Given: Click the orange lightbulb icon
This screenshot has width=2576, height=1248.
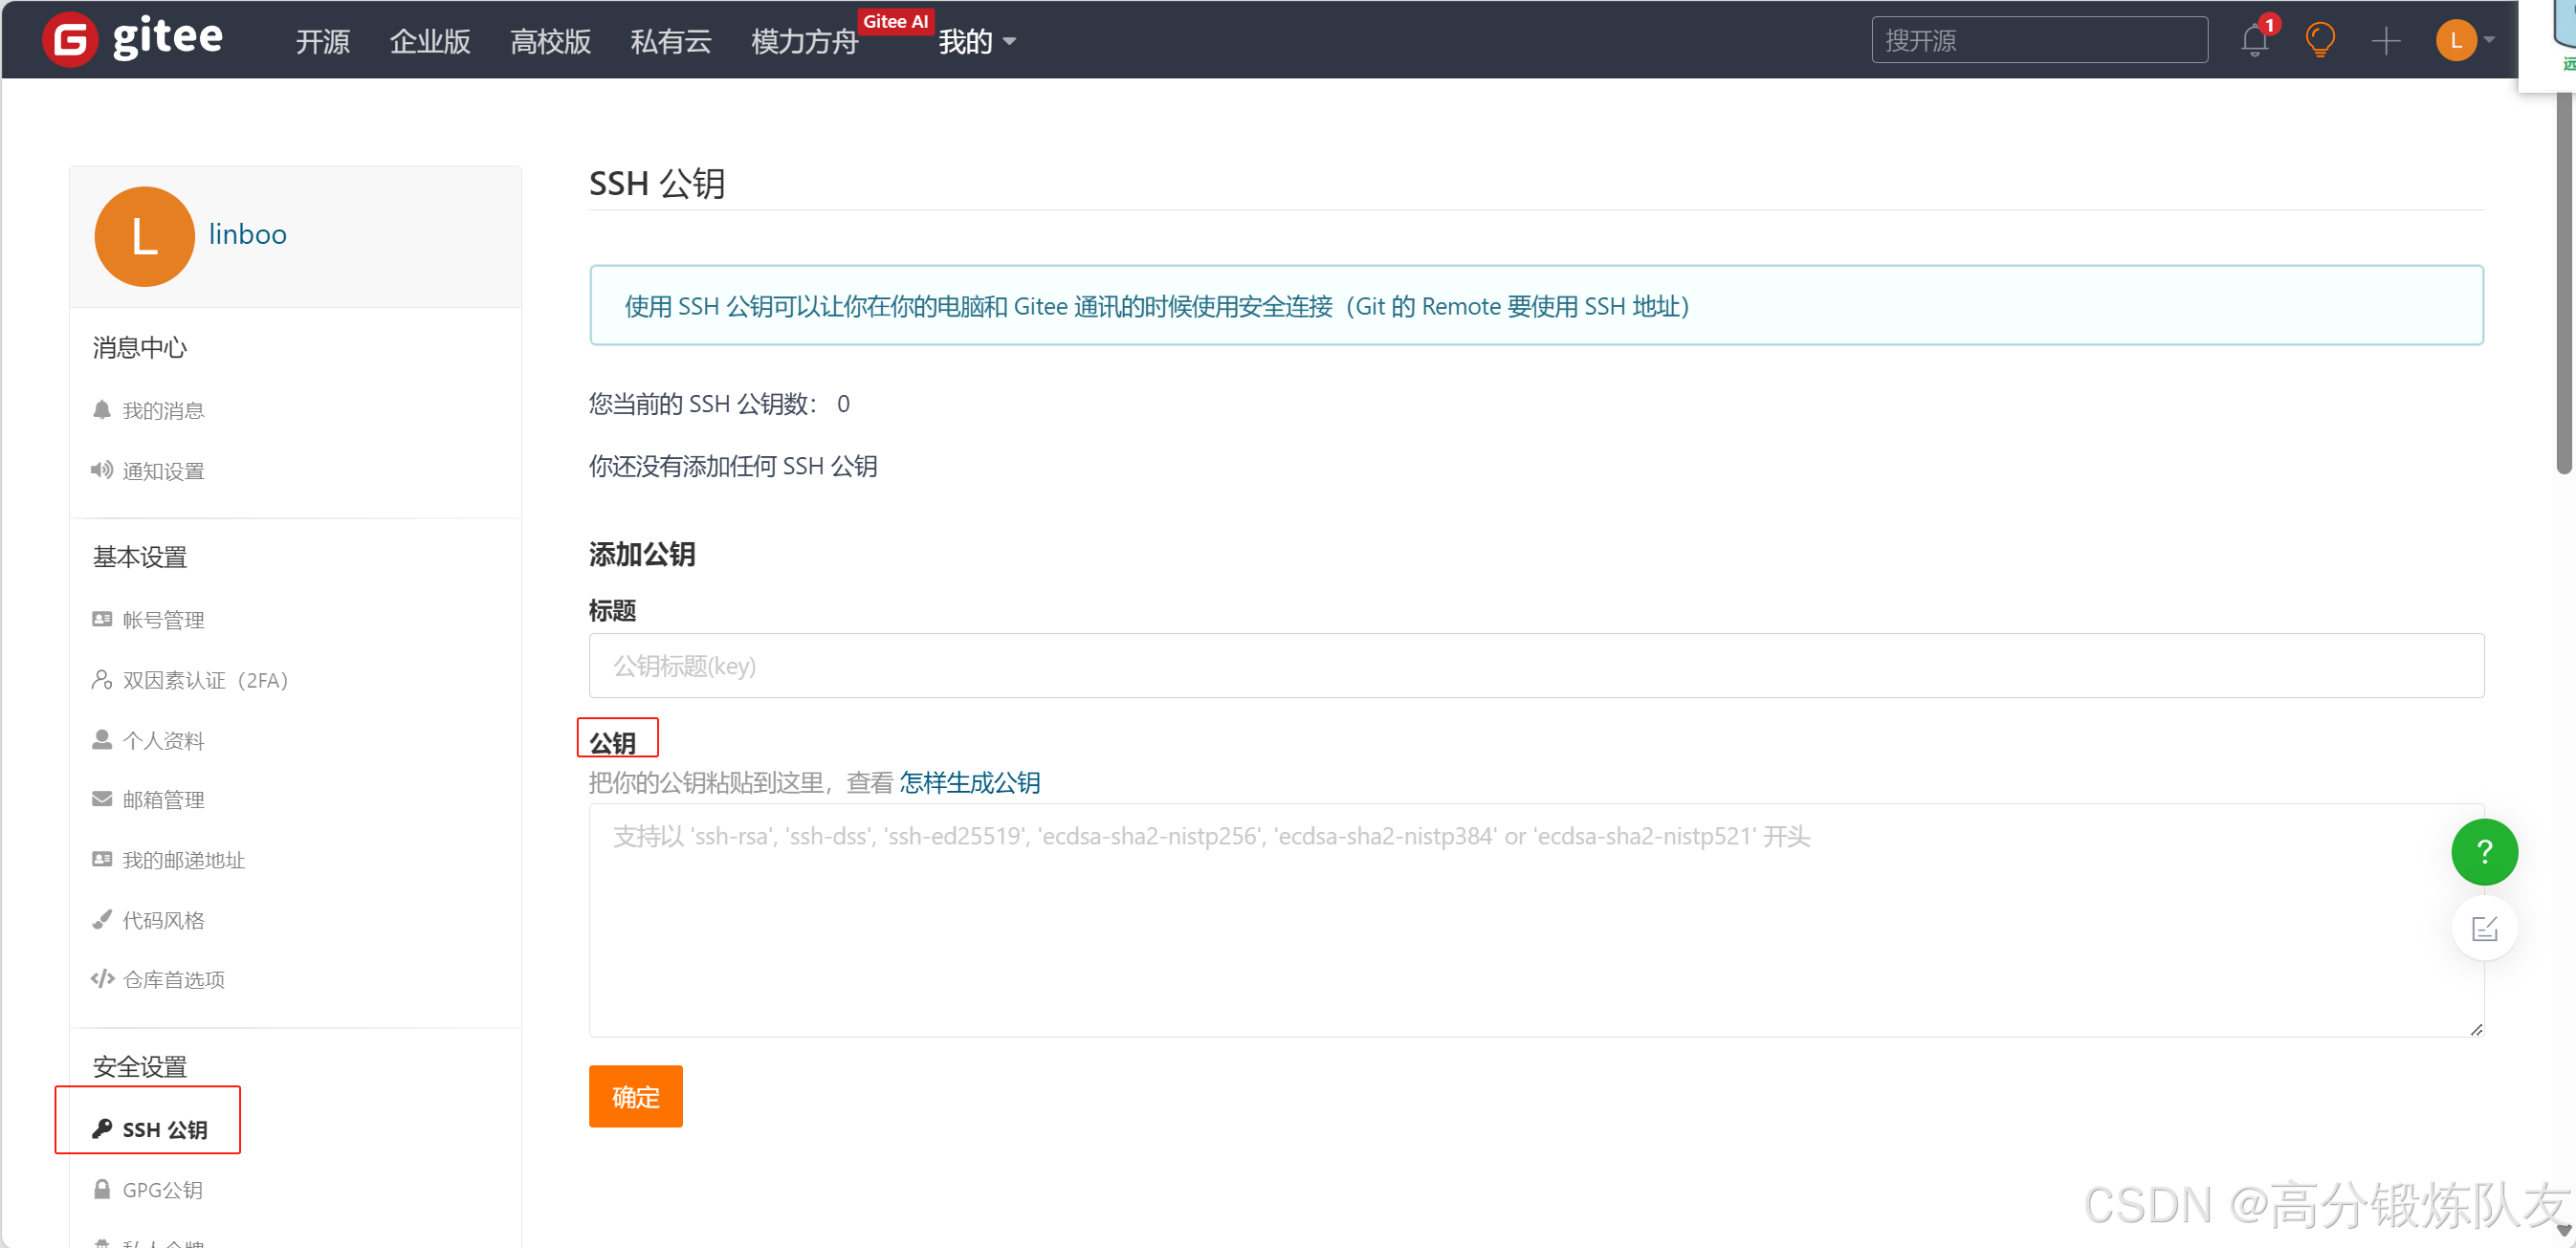Looking at the screenshot, I should click(x=2319, y=40).
